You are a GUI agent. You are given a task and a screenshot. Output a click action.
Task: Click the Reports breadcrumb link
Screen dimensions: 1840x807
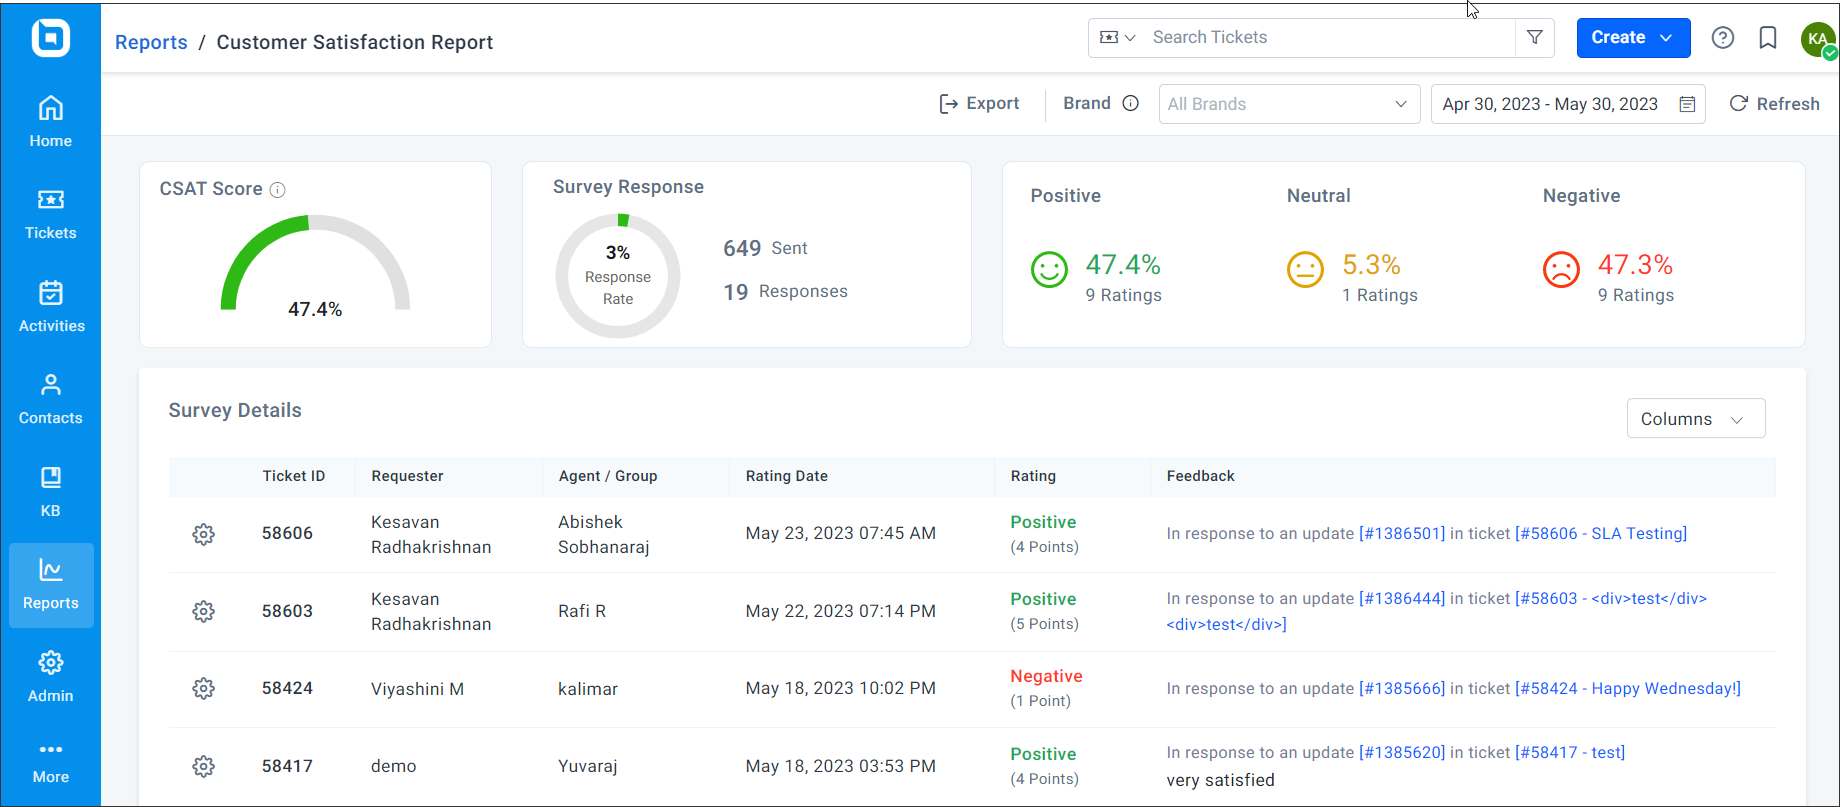click(151, 42)
